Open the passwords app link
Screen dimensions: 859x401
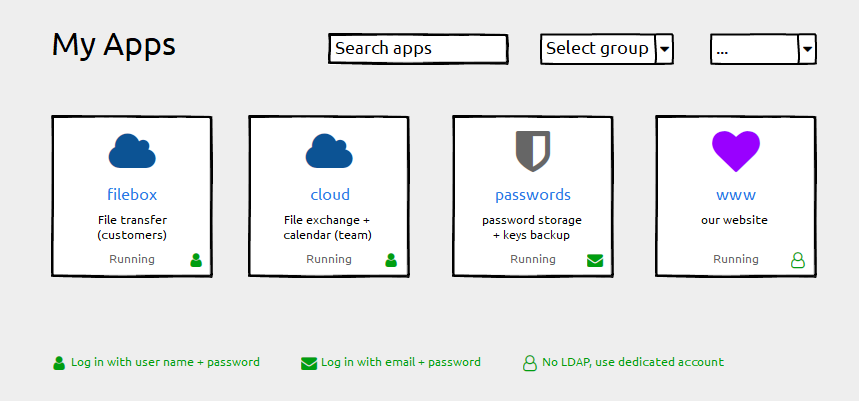click(533, 196)
